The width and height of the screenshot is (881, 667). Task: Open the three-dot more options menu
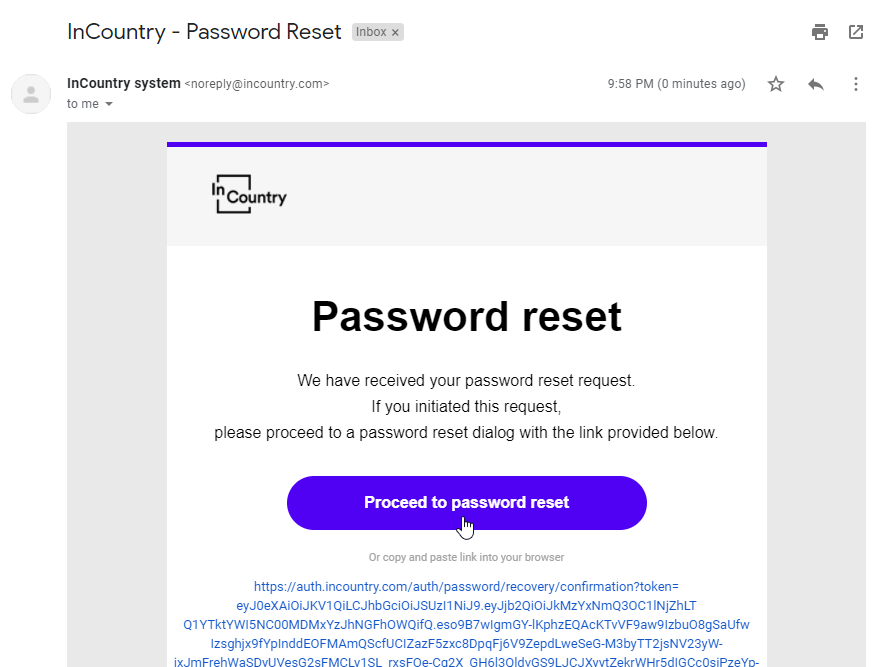tap(856, 84)
